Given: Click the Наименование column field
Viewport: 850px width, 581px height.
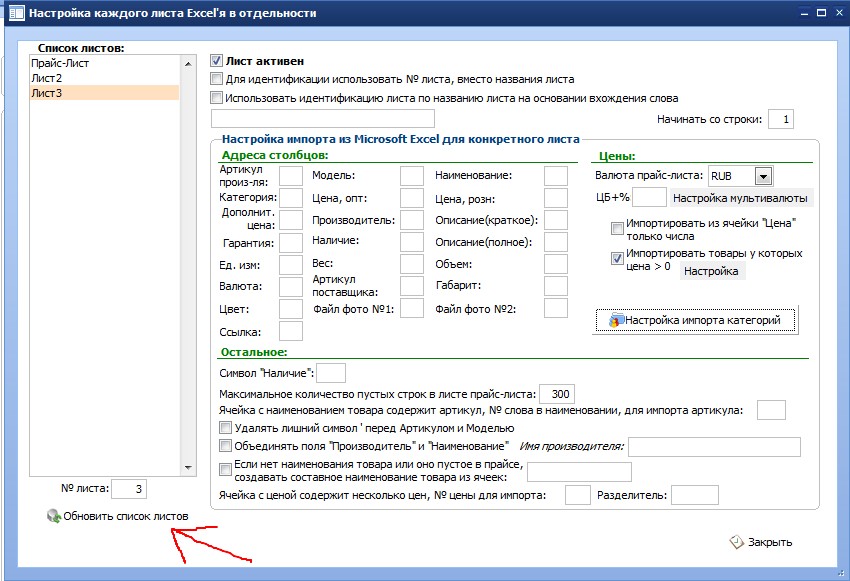Looking at the screenshot, I should (556, 176).
